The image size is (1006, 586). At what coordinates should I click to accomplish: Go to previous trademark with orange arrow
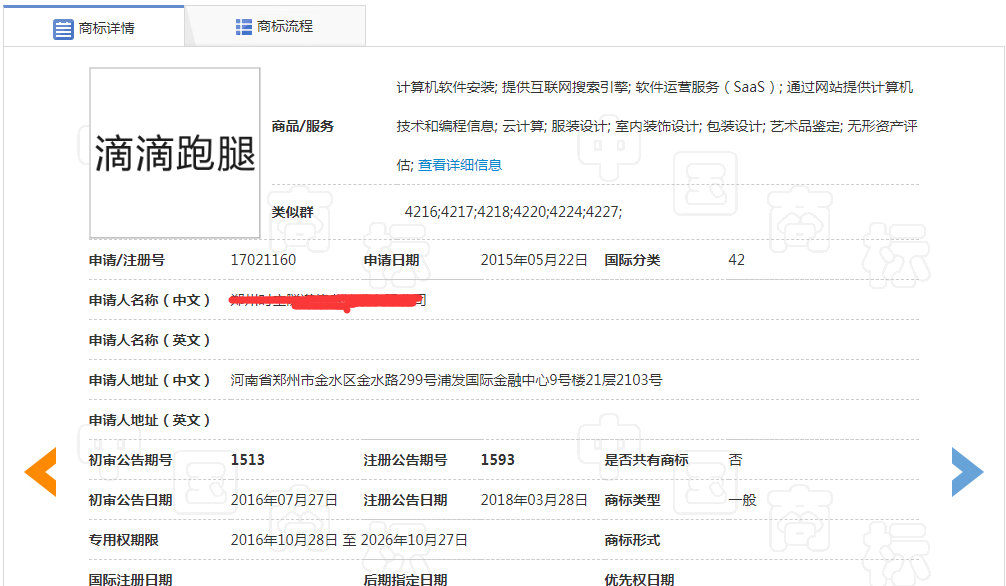click(41, 472)
